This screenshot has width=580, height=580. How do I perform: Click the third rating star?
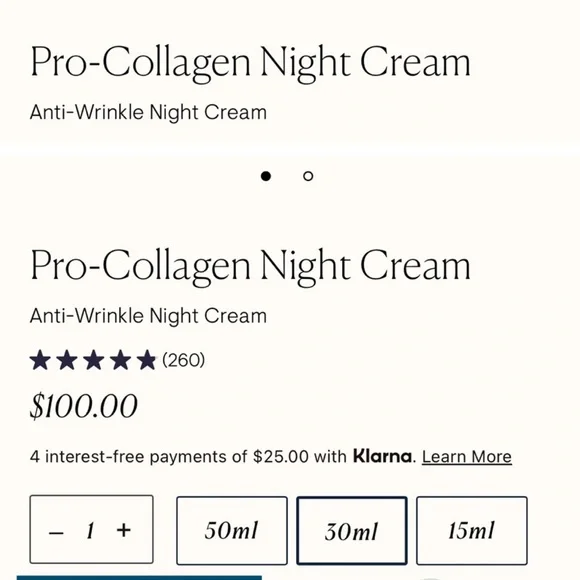point(94,360)
